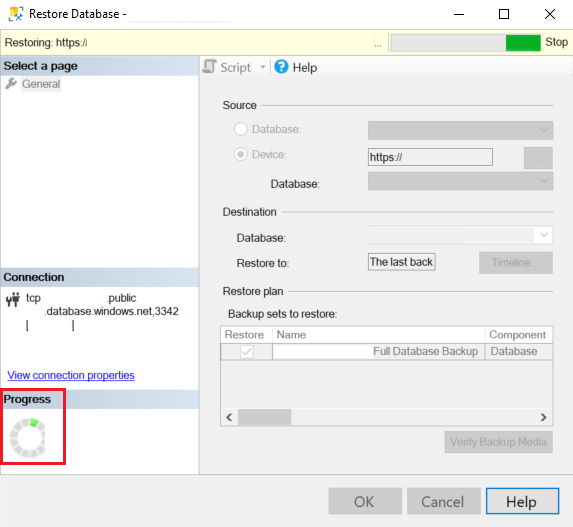573x527 pixels.
Task: Click the bottom Help button
Action: coord(523,501)
